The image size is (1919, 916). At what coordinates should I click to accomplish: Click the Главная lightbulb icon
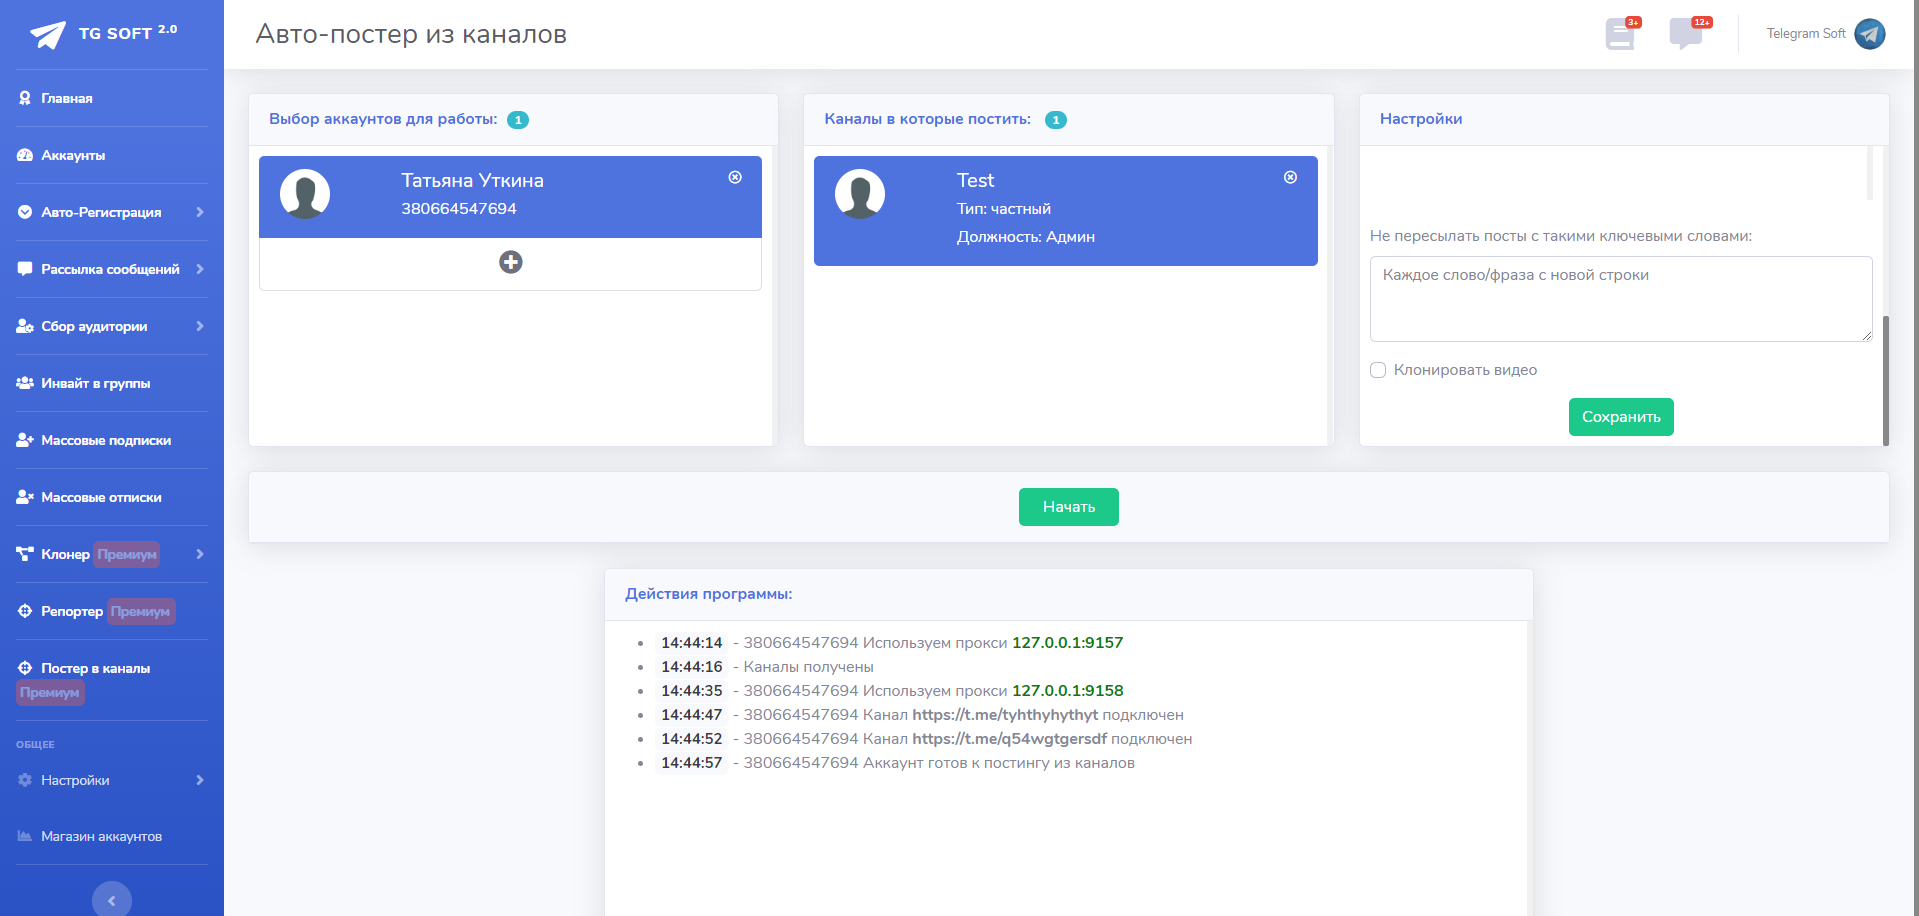(x=25, y=98)
